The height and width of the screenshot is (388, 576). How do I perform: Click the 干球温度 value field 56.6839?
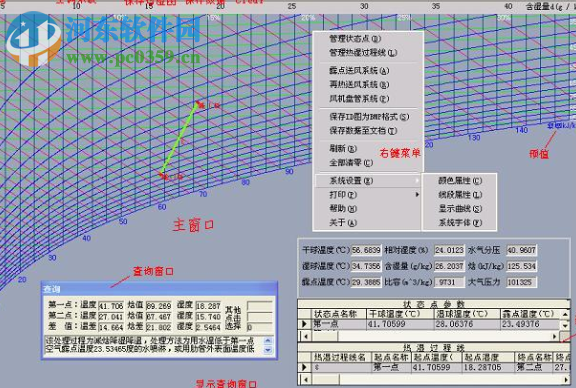tap(366, 250)
